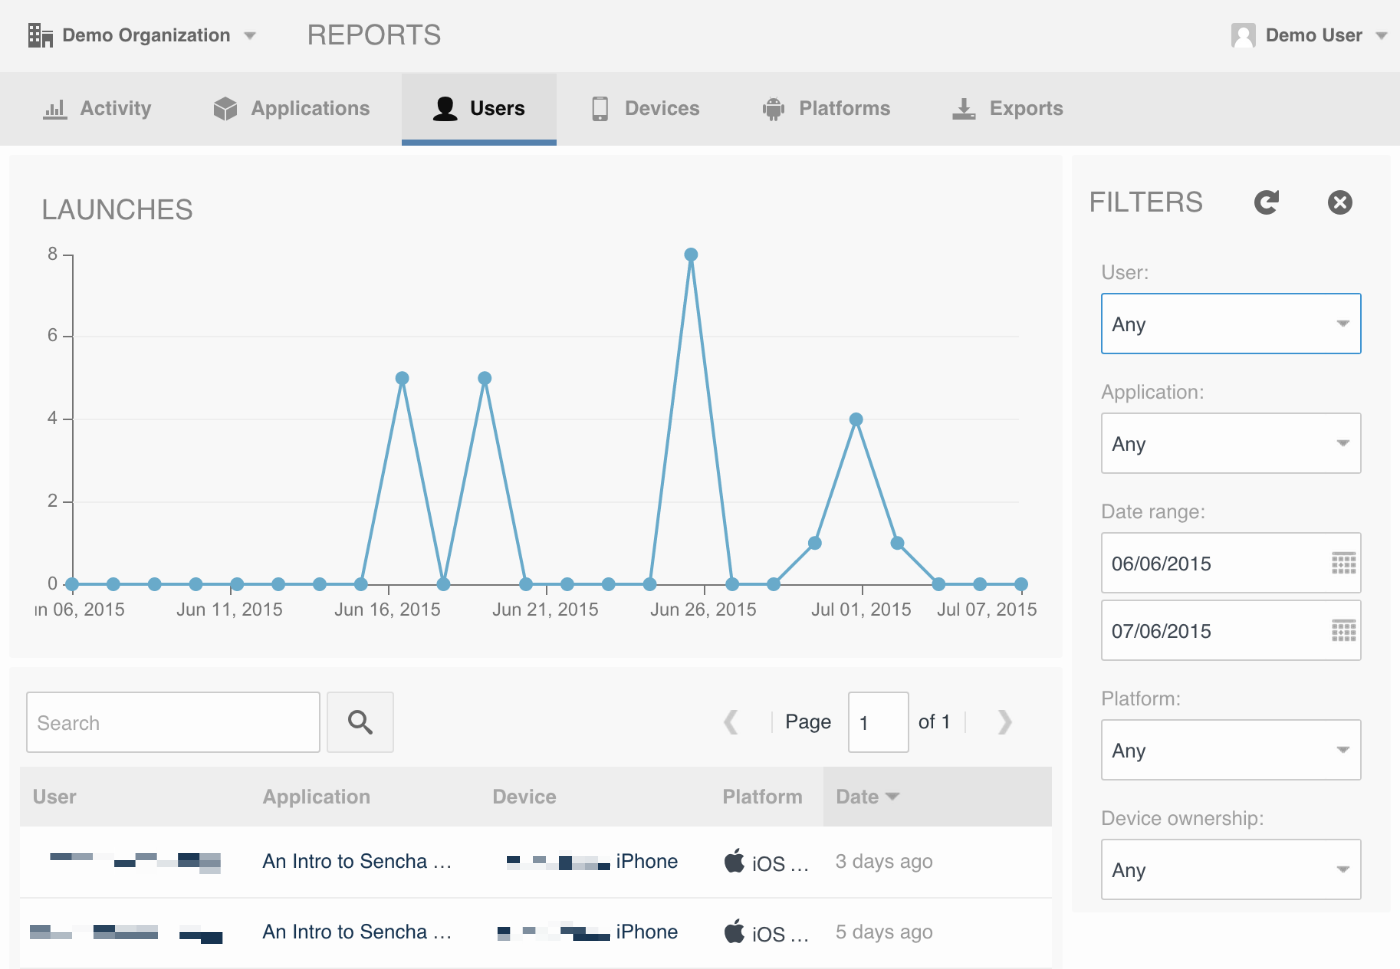Click the Demo User avatar icon
Screen dimensions: 1400x969
pyautogui.click(x=1243, y=36)
